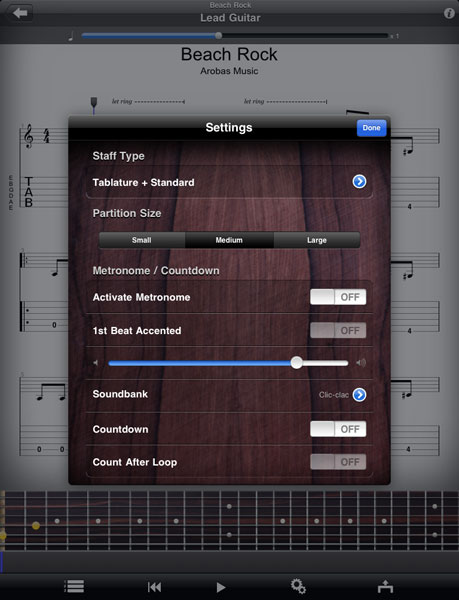Image resolution: width=459 pixels, height=600 pixels.
Task: Rewind to the beginning
Action: click(x=154, y=587)
